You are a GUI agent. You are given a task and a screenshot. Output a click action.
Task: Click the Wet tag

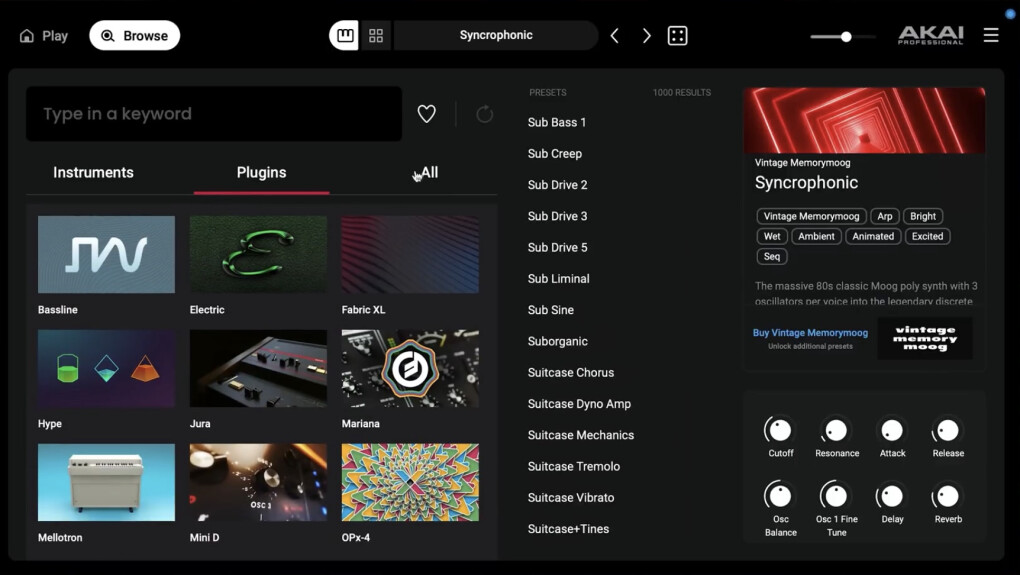coord(772,236)
